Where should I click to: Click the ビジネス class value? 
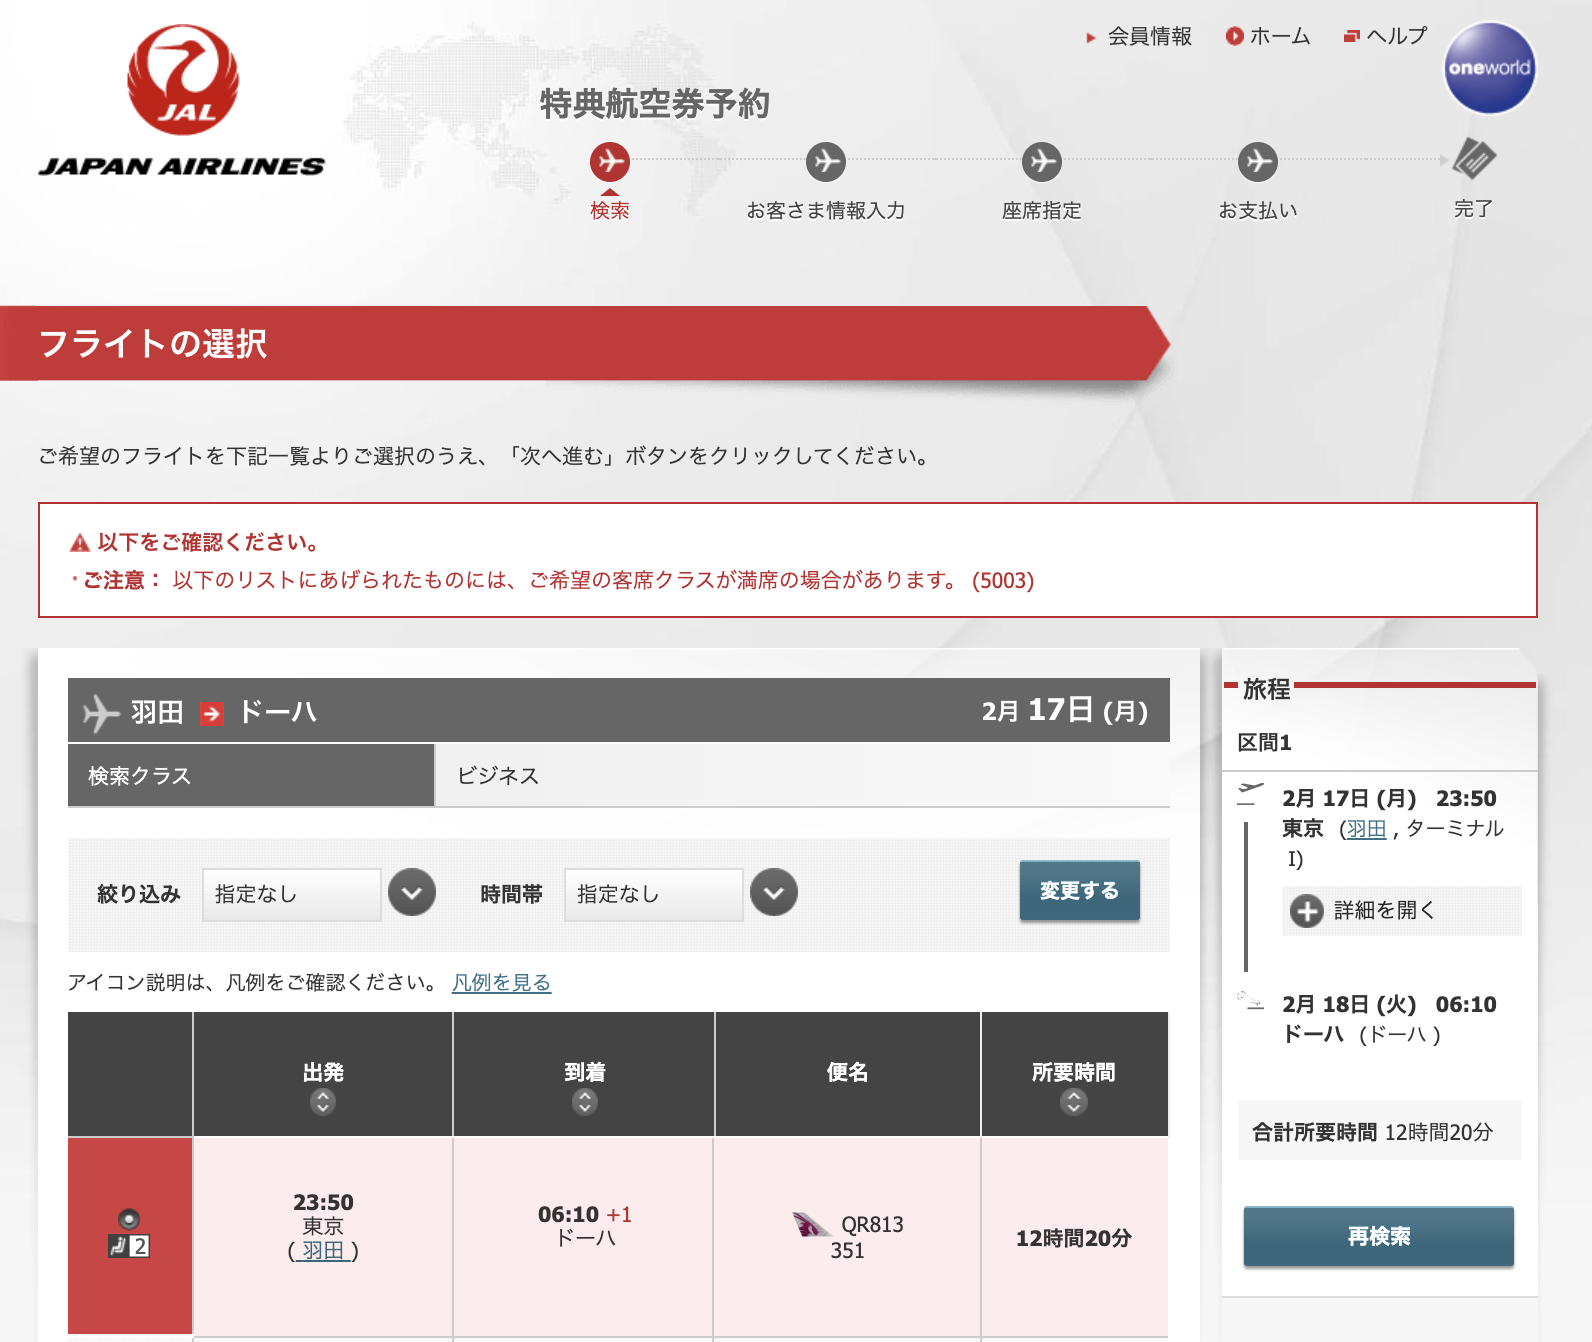pyautogui.click(x=498, y=776)
